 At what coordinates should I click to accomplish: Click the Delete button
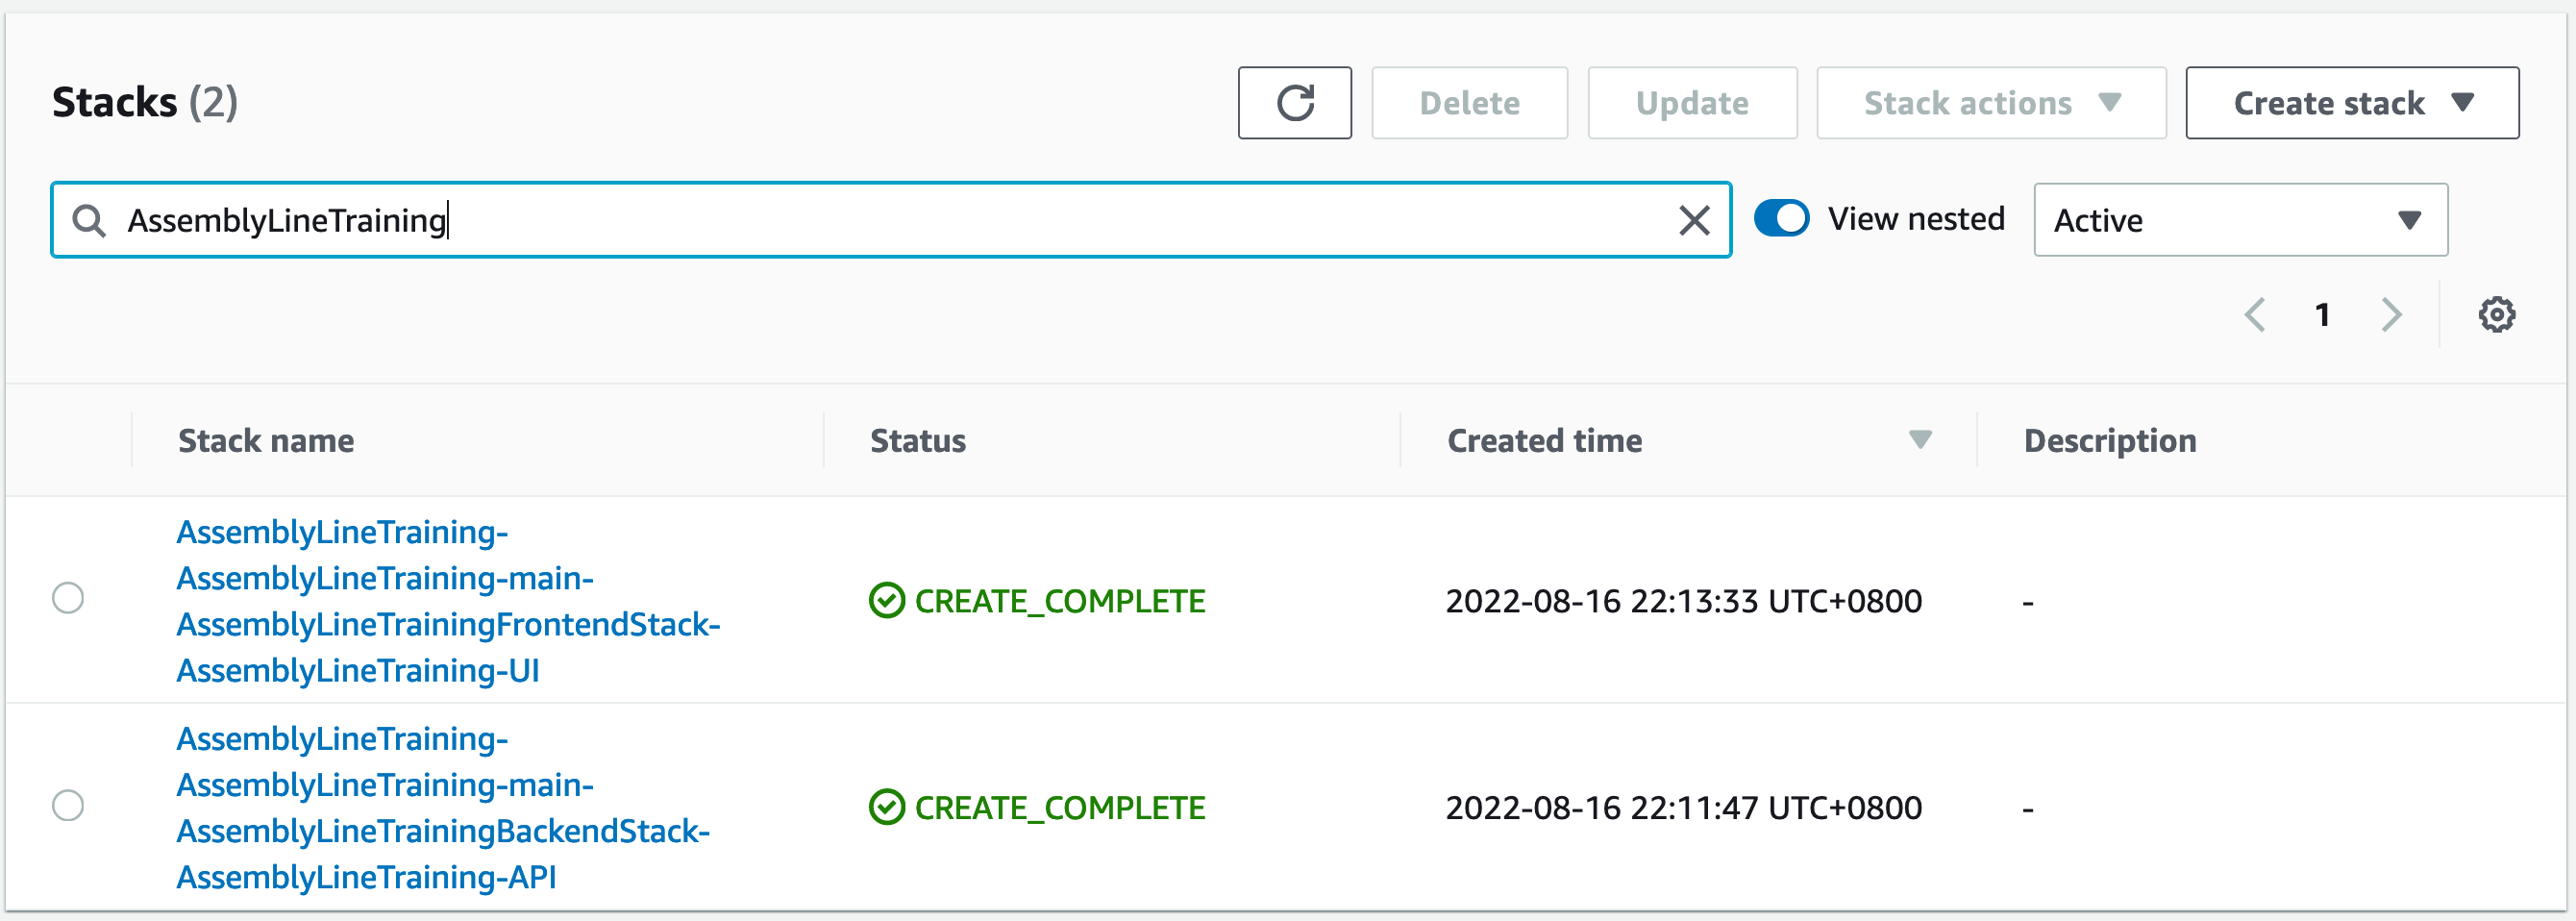point(1469,102)
